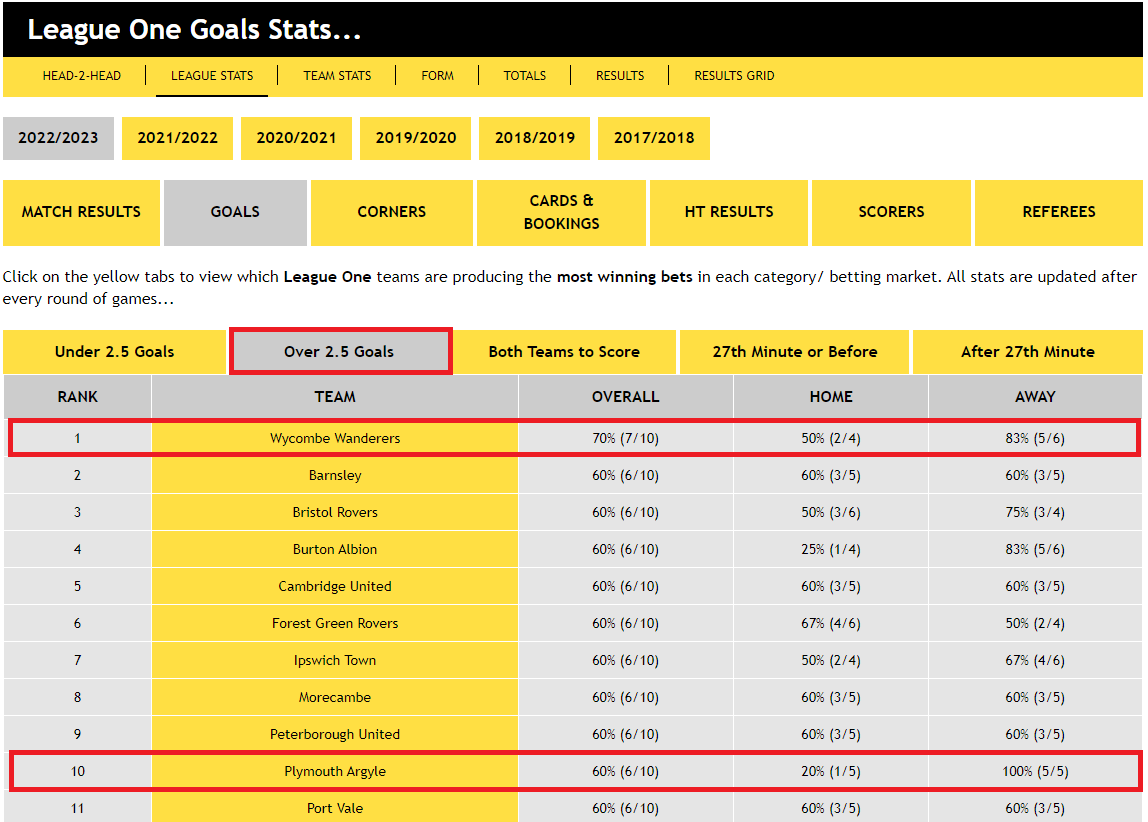Screen dimensions: 1148x822
Task: Click the TEAM column header
Action: [335, 397]
